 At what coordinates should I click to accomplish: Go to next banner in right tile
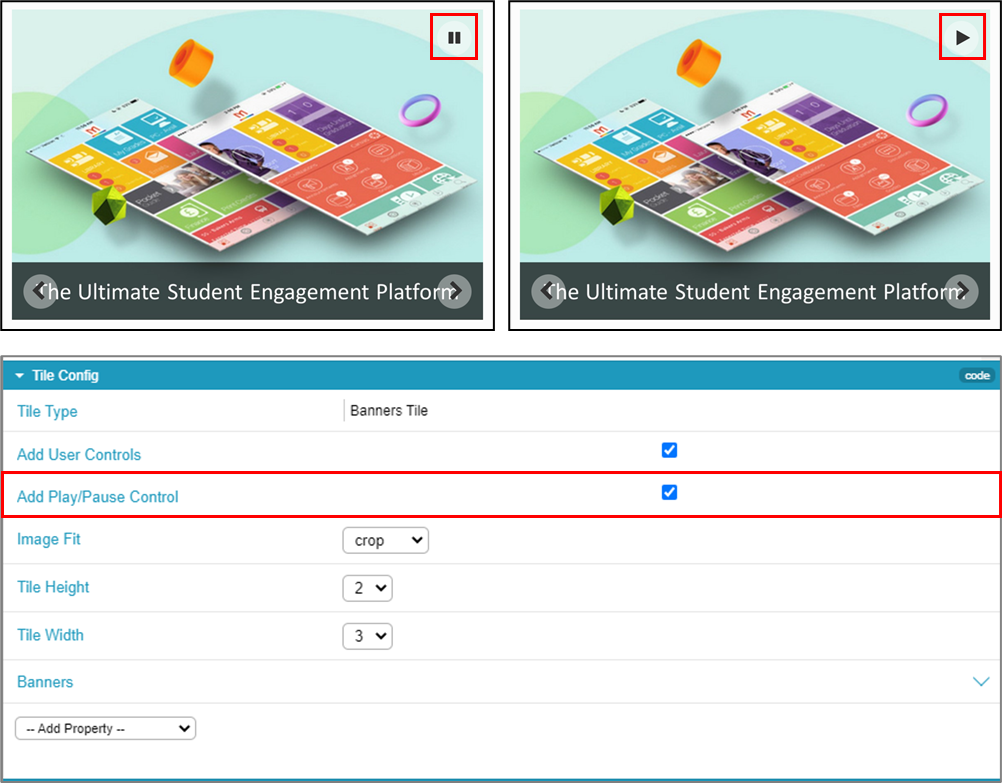click(x=961, y=291)
